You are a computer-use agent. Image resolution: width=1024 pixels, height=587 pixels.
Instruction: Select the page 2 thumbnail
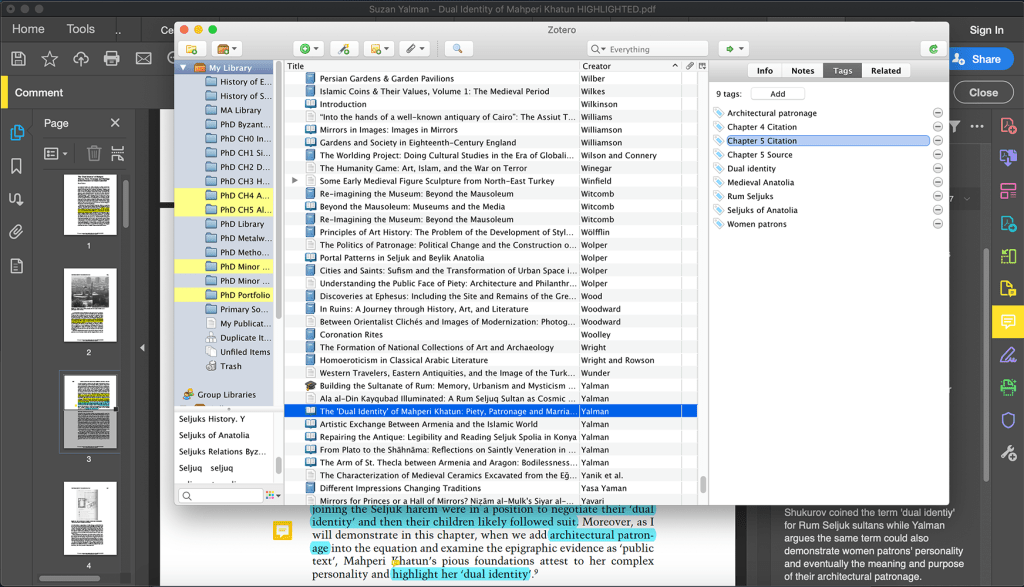tap(90, 306)
